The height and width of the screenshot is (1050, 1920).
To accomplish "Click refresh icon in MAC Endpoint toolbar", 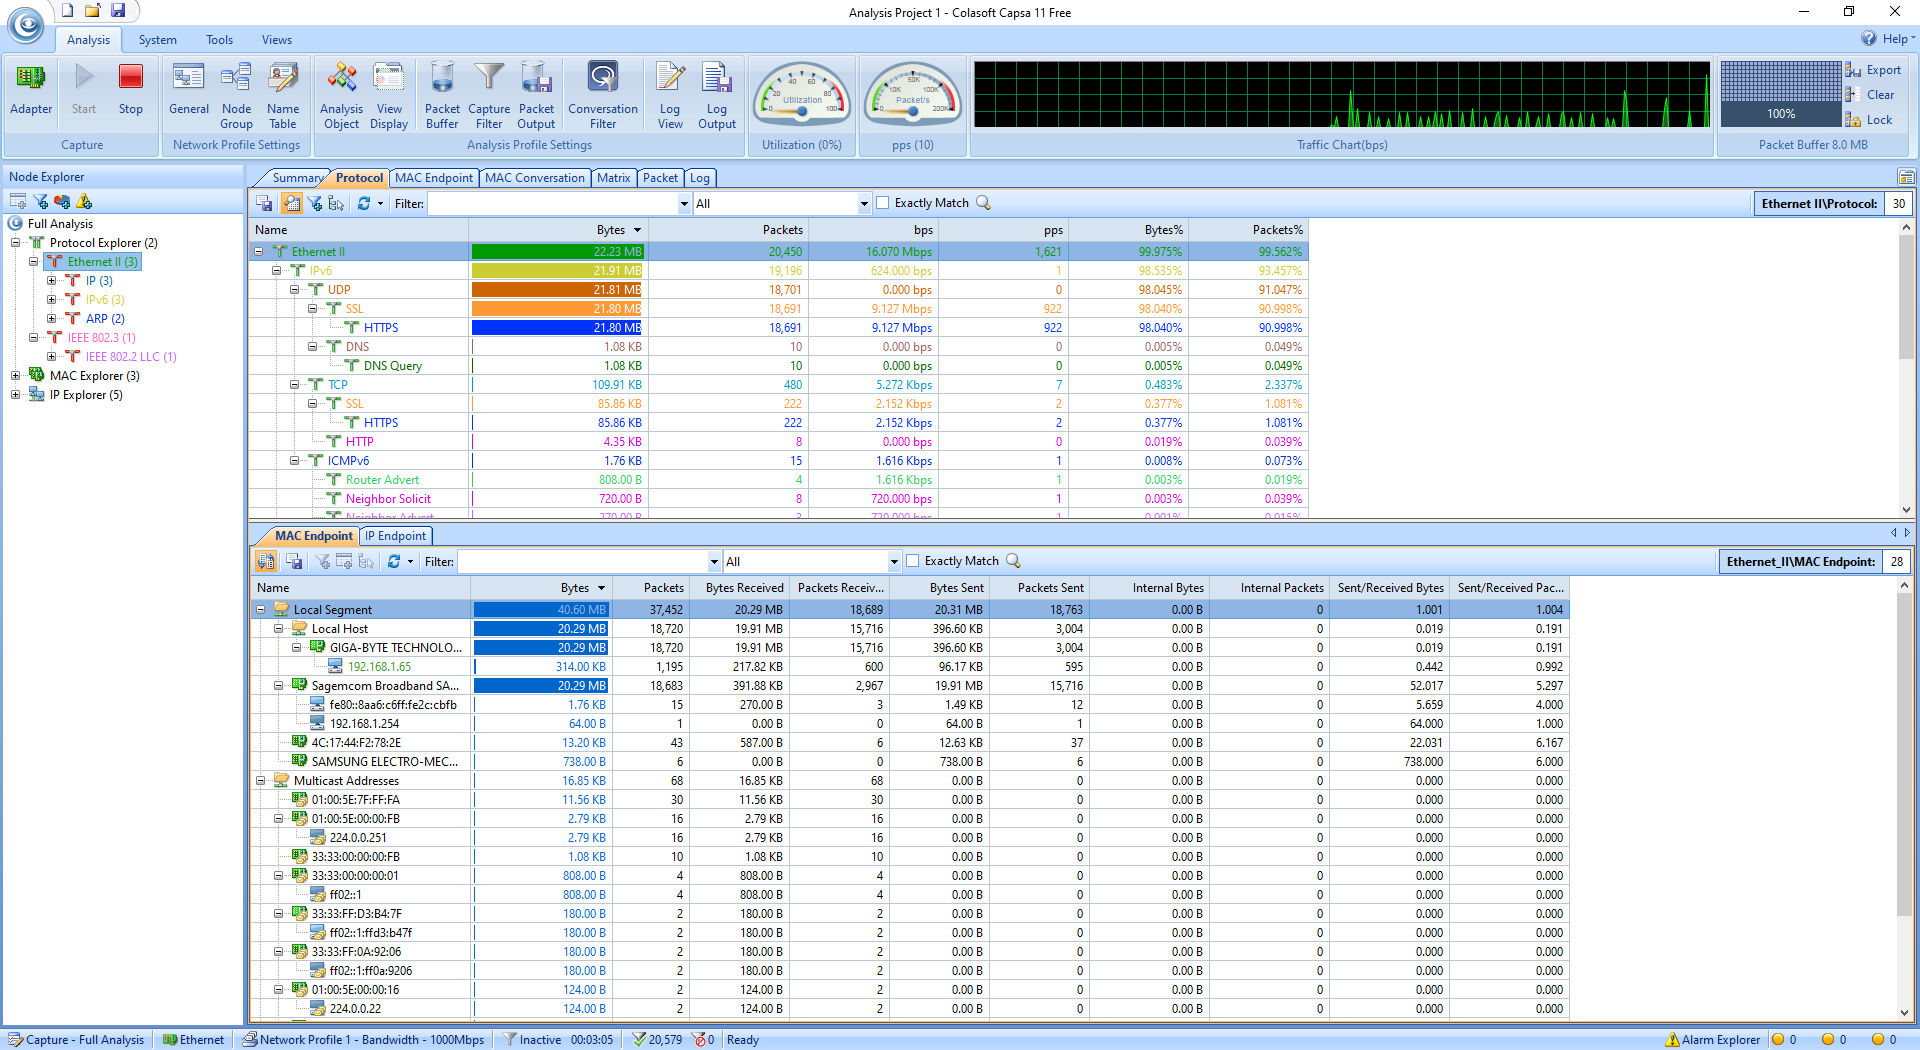I will point(394,561).
